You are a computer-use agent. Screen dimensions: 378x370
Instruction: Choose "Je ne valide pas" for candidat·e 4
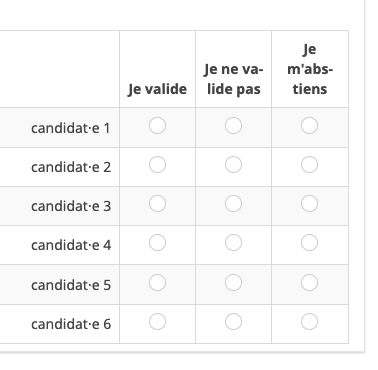pyautogui.click(x=233, y=243)
